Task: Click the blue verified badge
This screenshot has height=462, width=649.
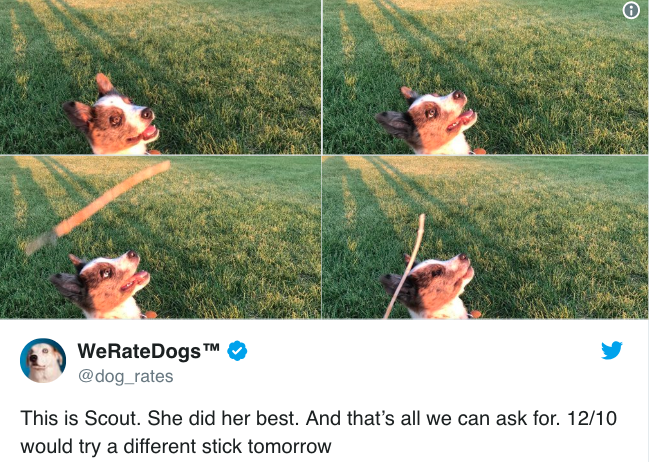Action: (237, 351)
